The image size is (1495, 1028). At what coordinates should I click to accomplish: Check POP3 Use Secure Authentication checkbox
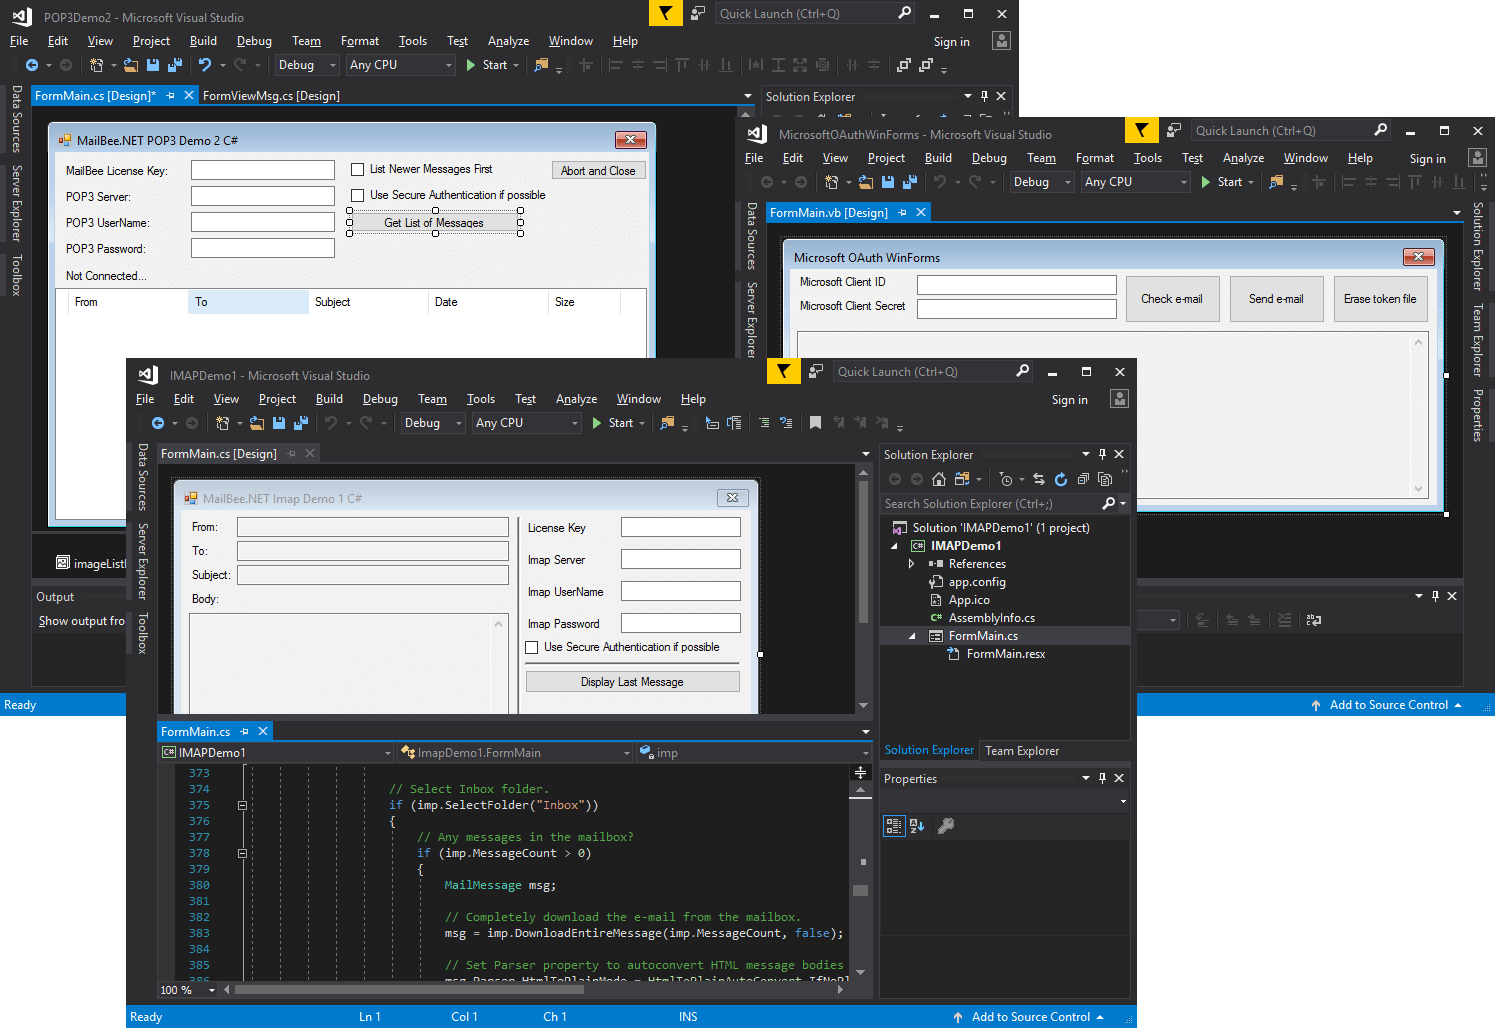coord(357,195)
